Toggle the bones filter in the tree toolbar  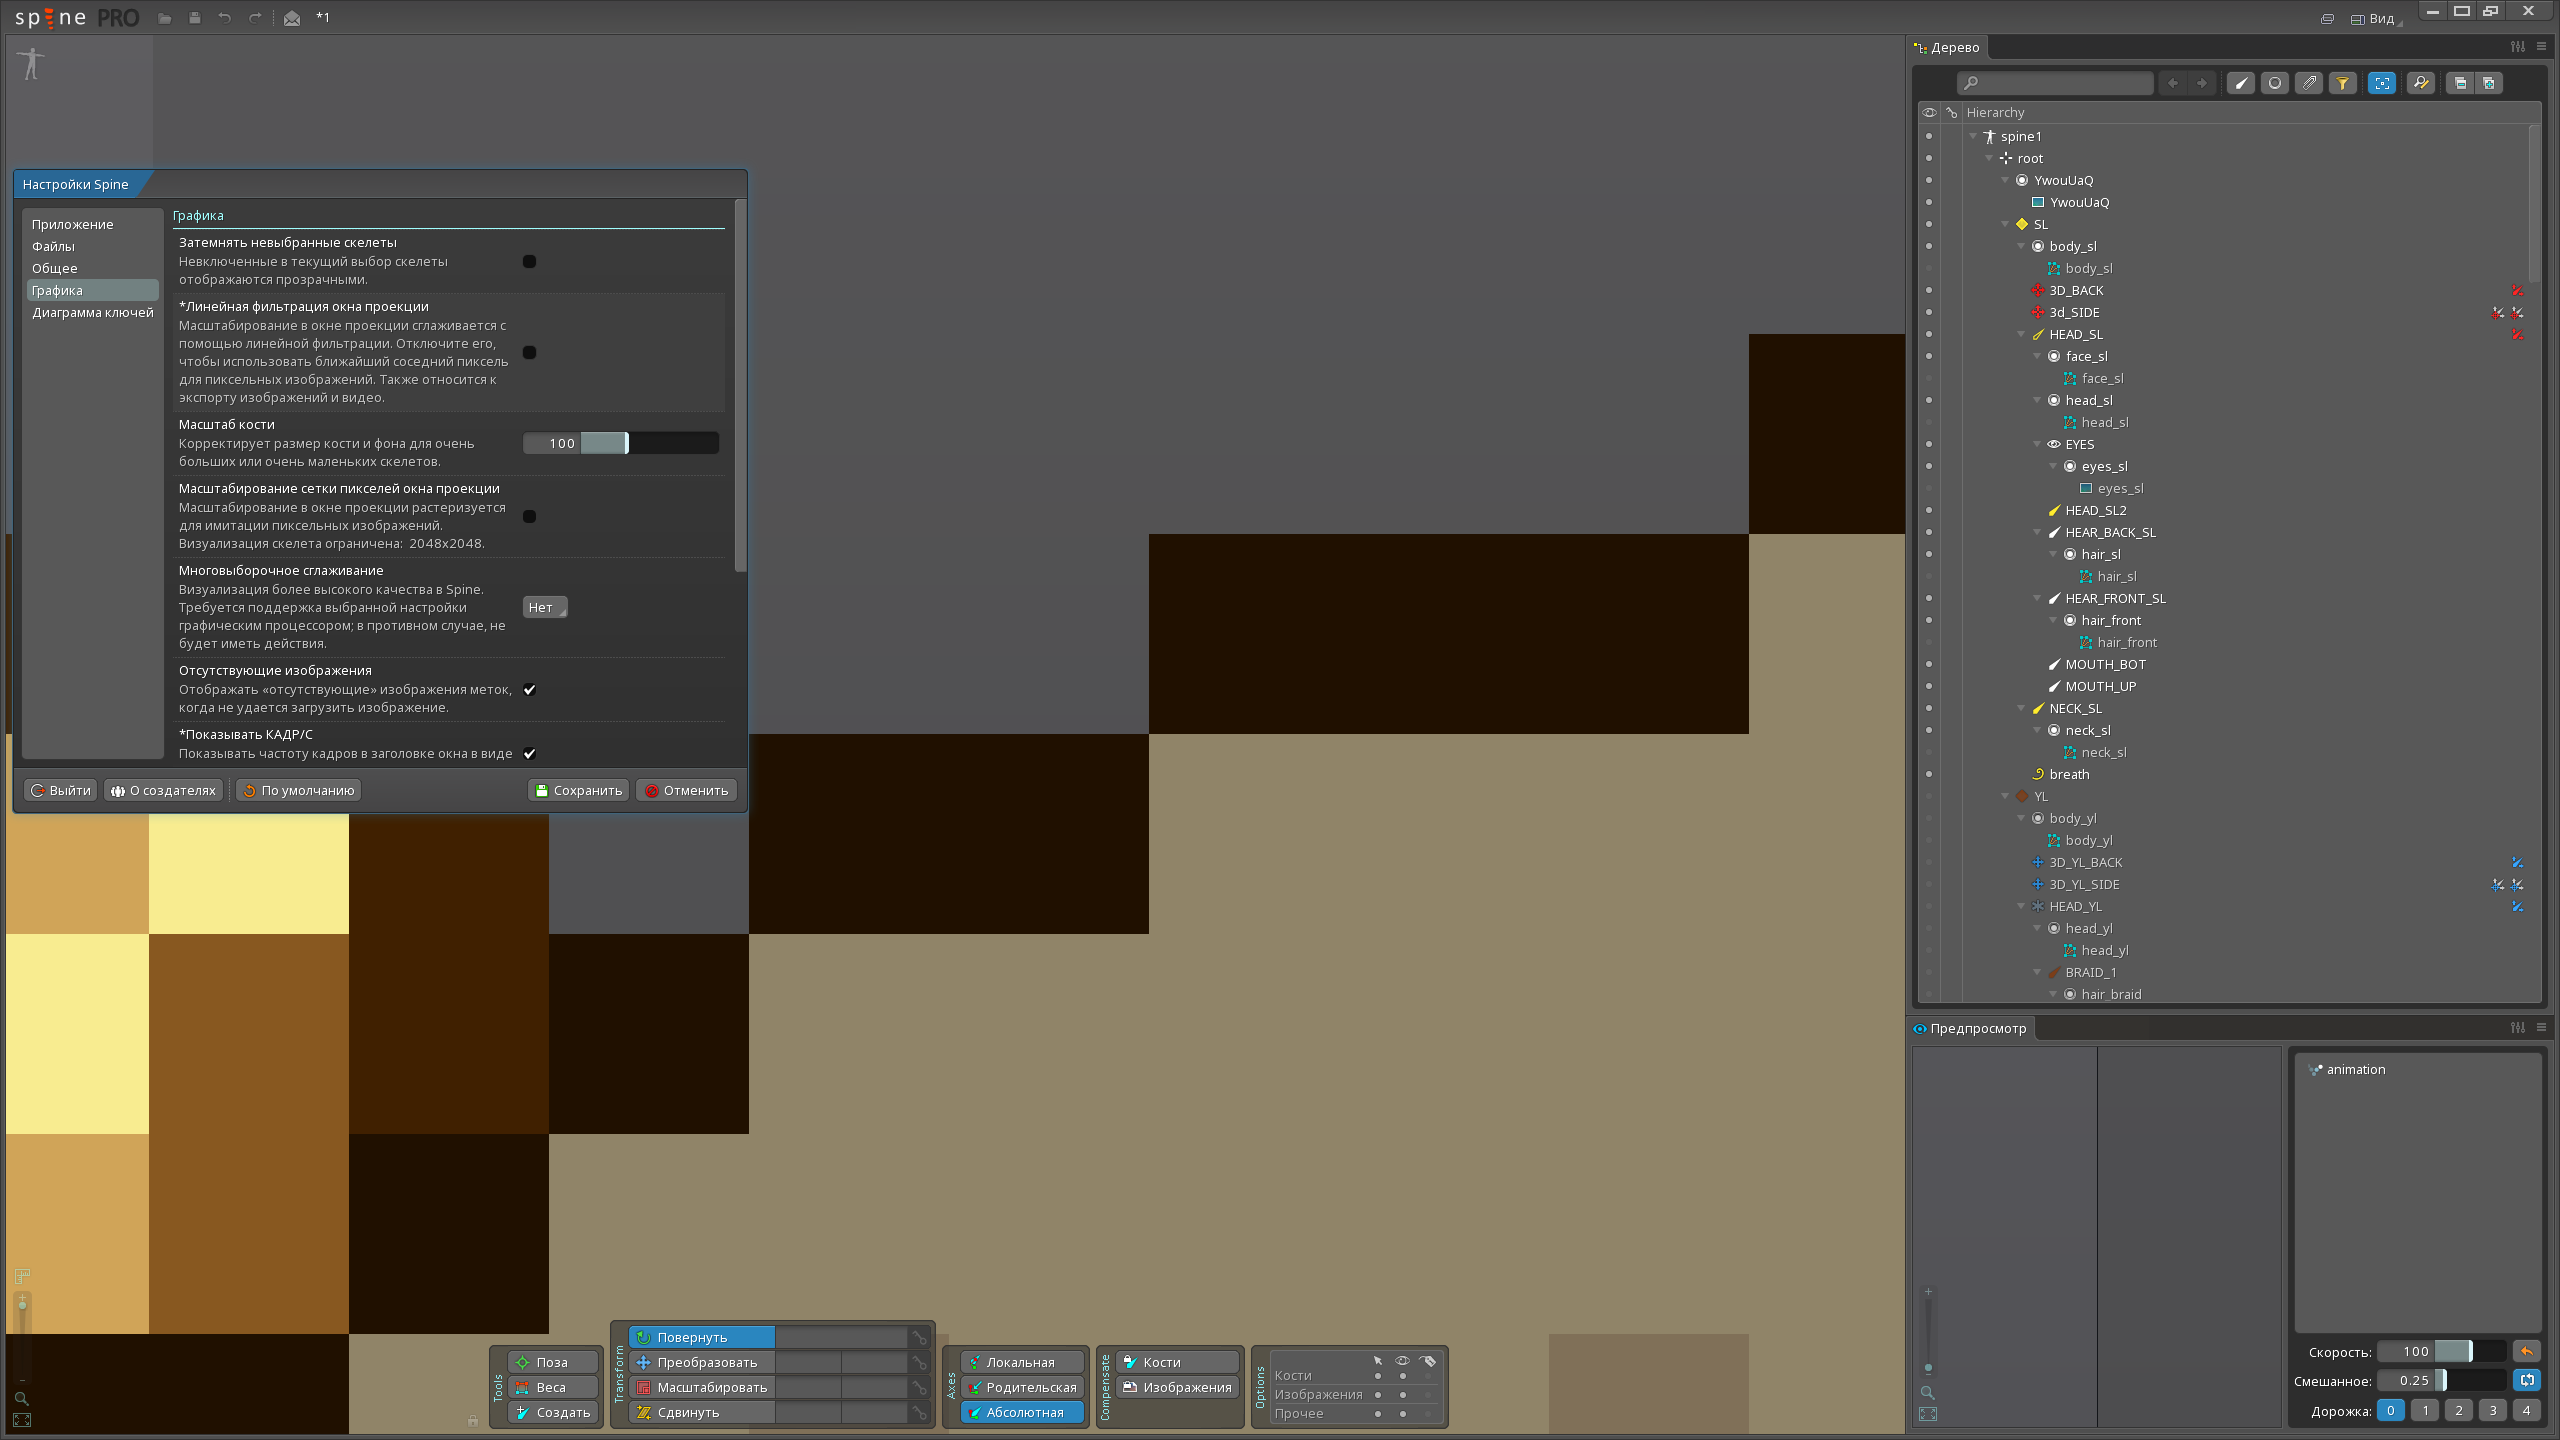pyautogui.click(x=2241, y=83)
